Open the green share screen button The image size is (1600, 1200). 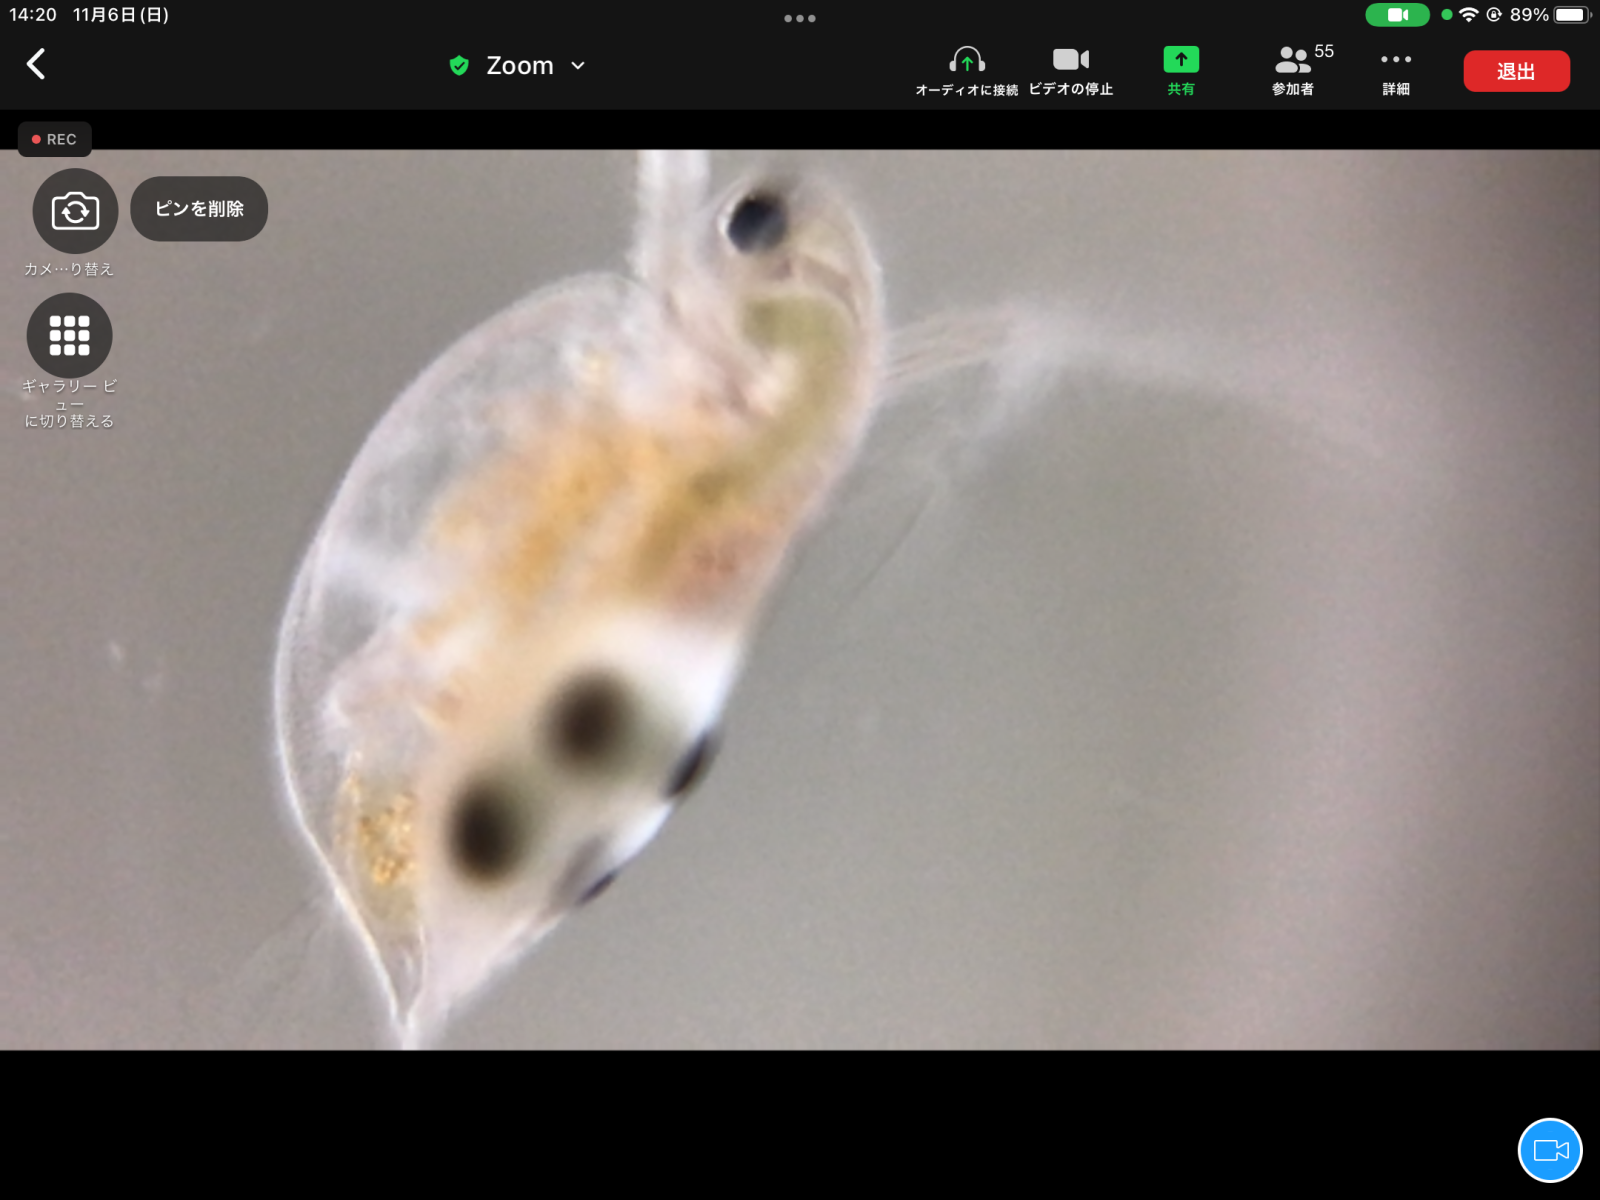tap(1181, 70)
